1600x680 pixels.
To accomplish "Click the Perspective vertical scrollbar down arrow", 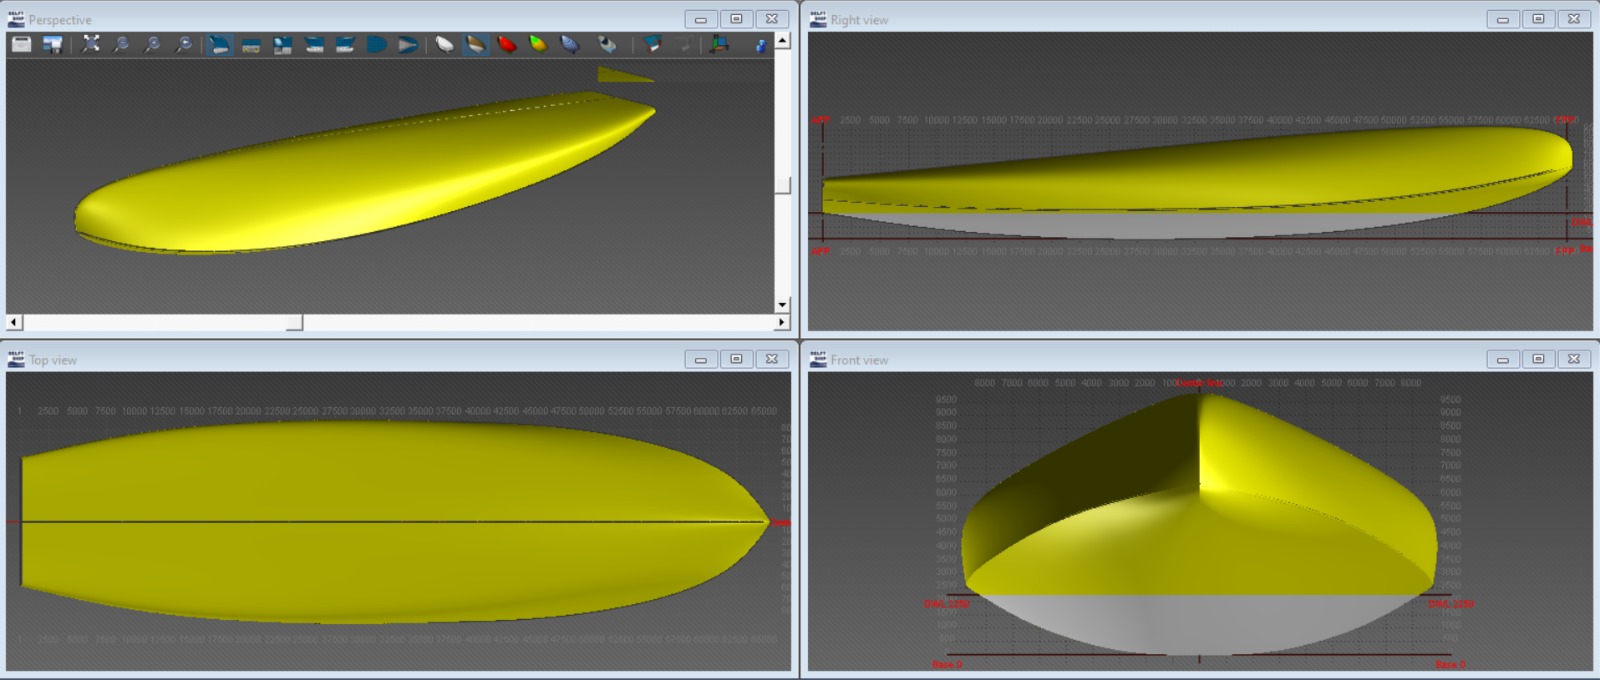I will pyautogui.click(x=782, y=304).
